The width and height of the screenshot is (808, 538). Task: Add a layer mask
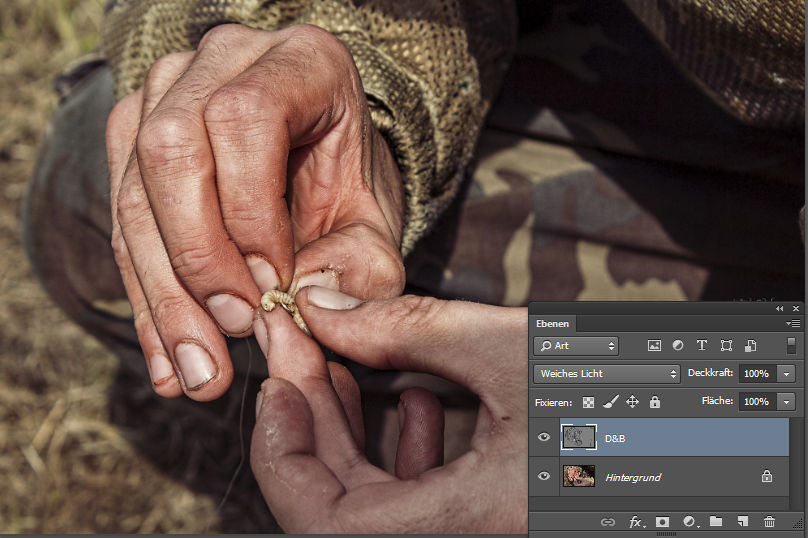[662, 522]
